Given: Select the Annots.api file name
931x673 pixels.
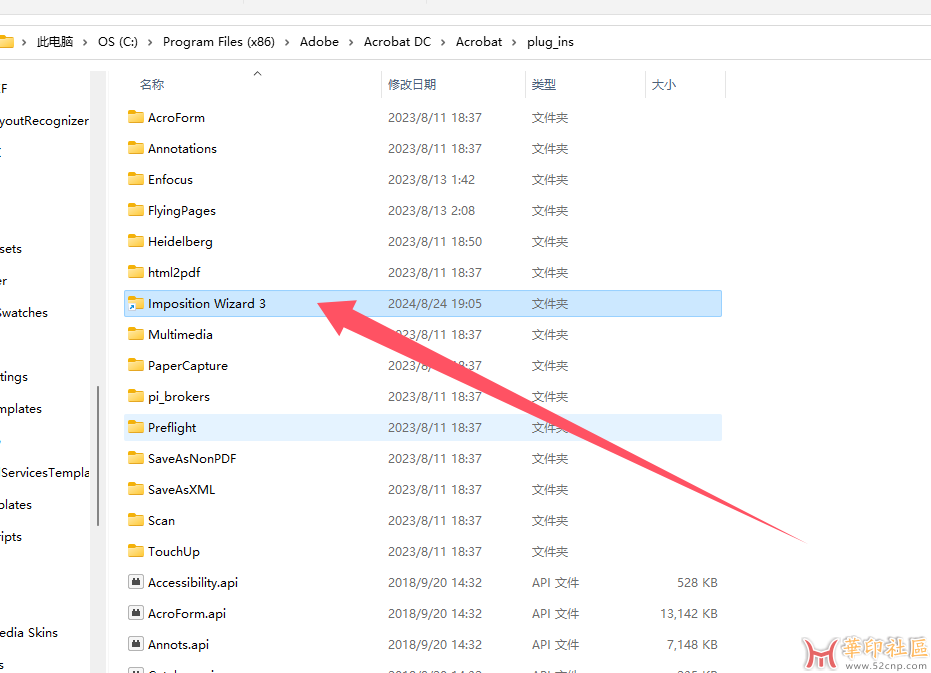Looking at the screenshot, I should 178,644.
